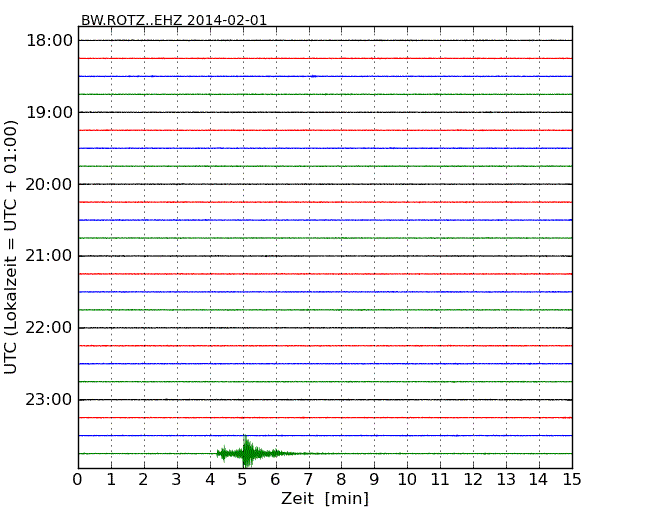
Task: Click the Zeit [min] x-axis label
Action: (325, 498)
